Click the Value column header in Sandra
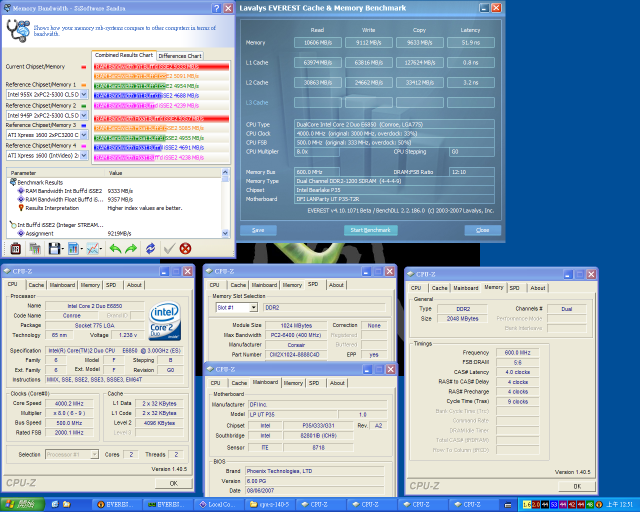The width and height of the screenshot is (640, 512). tap(163, 173)
